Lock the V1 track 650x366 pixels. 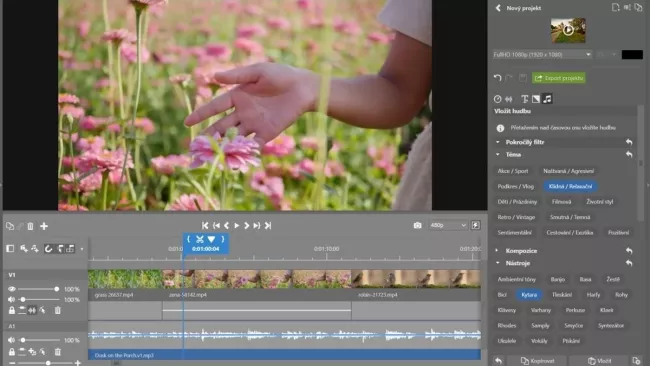point(12,310)
